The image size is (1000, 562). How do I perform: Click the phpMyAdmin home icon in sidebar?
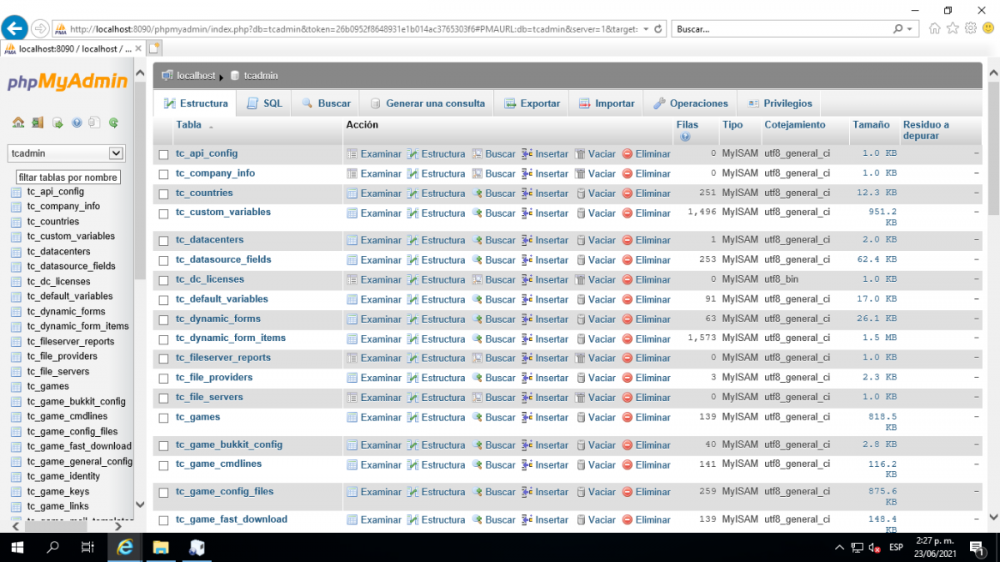click(18, 123)
